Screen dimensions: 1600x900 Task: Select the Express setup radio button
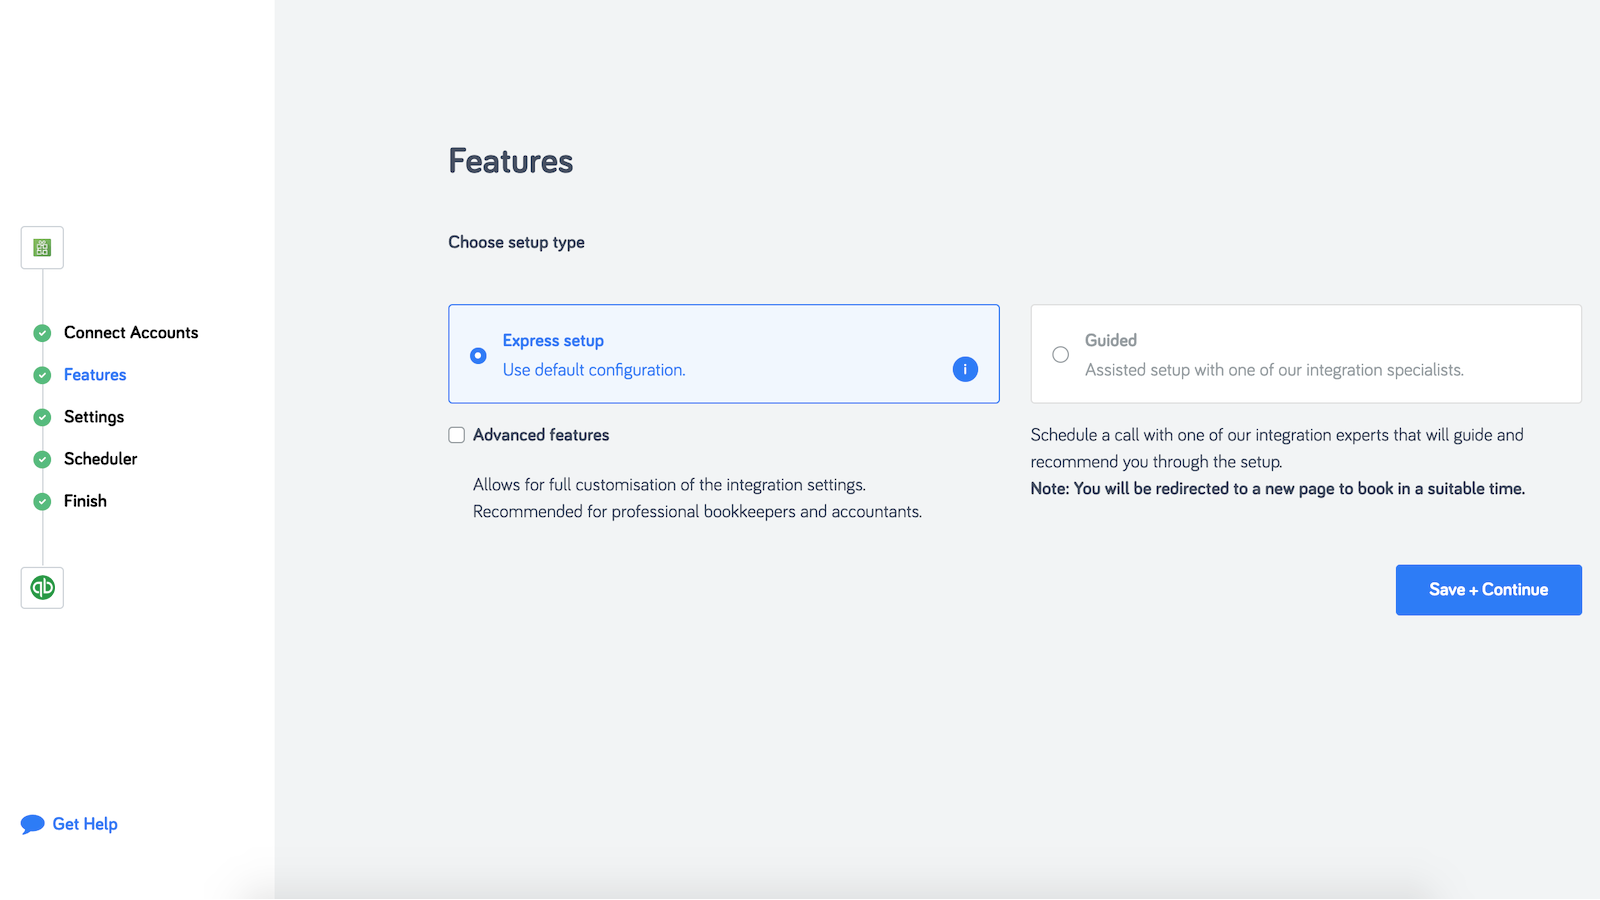pos(477,355)
